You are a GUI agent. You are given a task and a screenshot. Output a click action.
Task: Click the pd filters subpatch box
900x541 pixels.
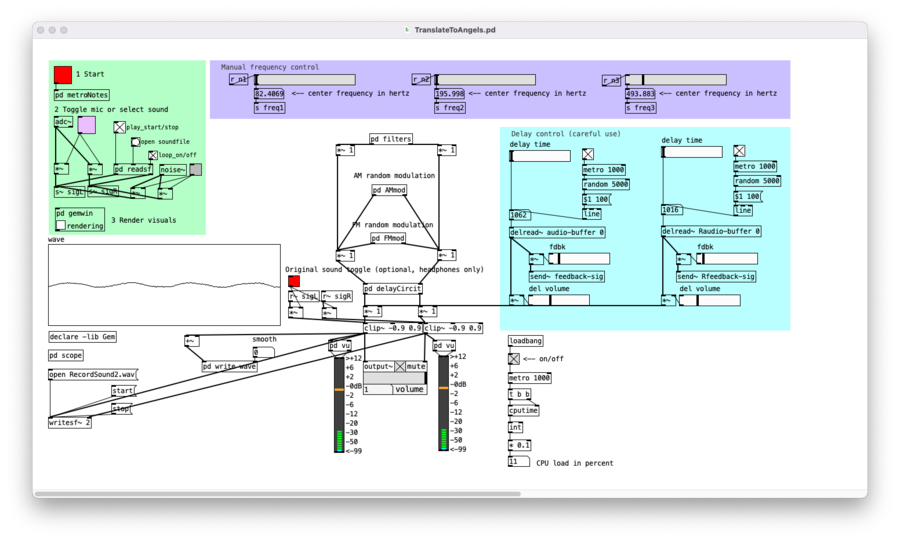coord(390,139)
